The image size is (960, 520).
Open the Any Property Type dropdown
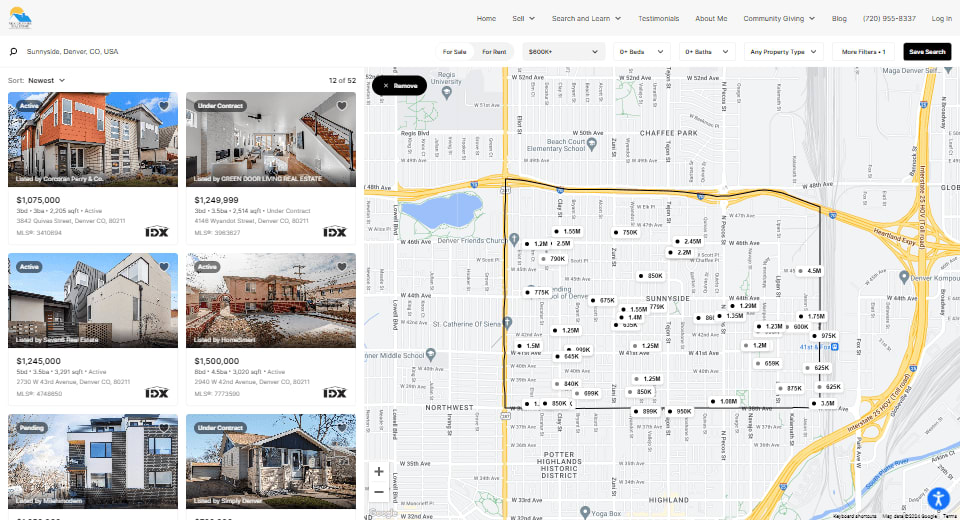[784, 51]
